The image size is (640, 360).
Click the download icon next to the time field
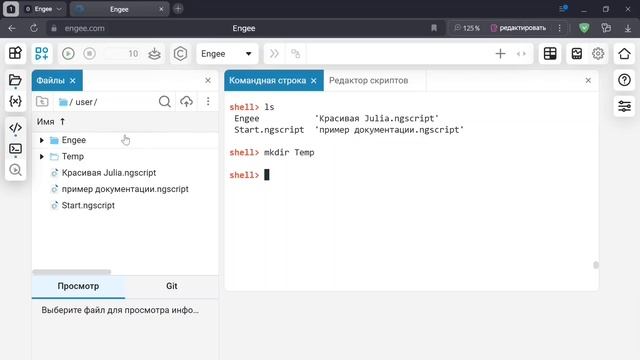154,53
